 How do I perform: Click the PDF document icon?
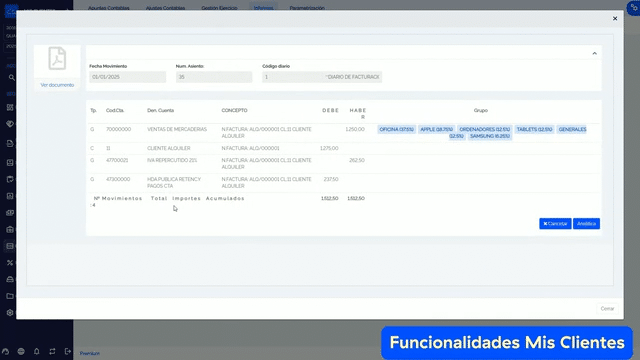tap(57, 58)
